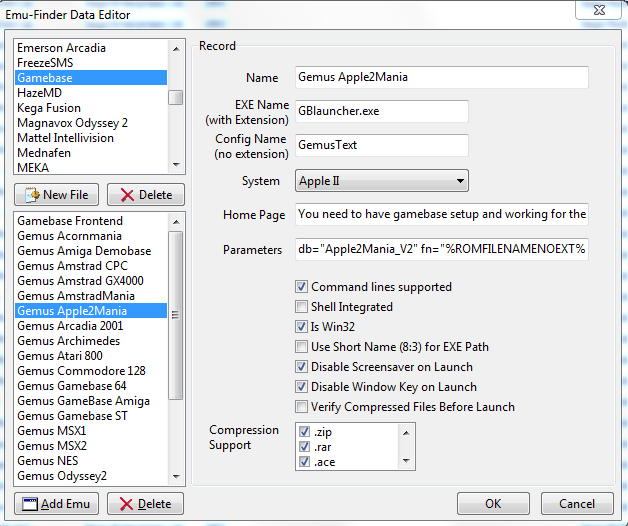Click the red X icon beside New File

click(x=127, y=195)
